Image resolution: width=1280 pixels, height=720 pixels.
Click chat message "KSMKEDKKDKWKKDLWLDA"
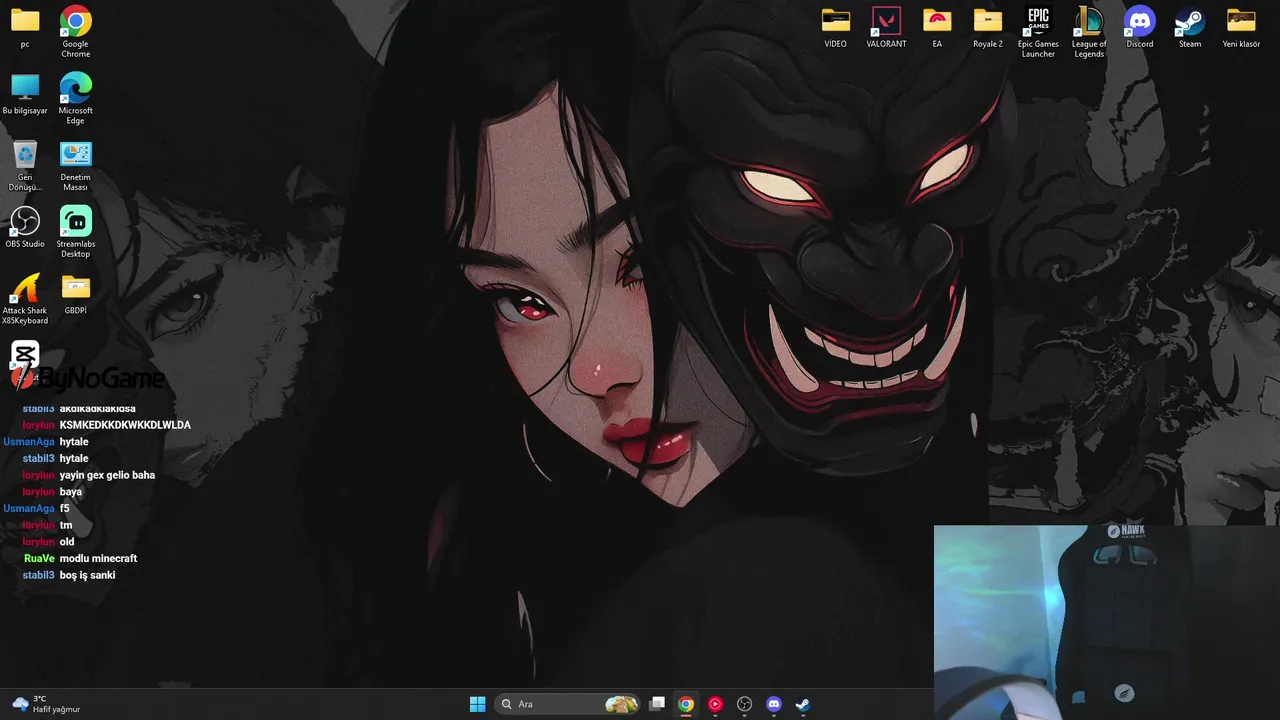click(x=125, y=425)
